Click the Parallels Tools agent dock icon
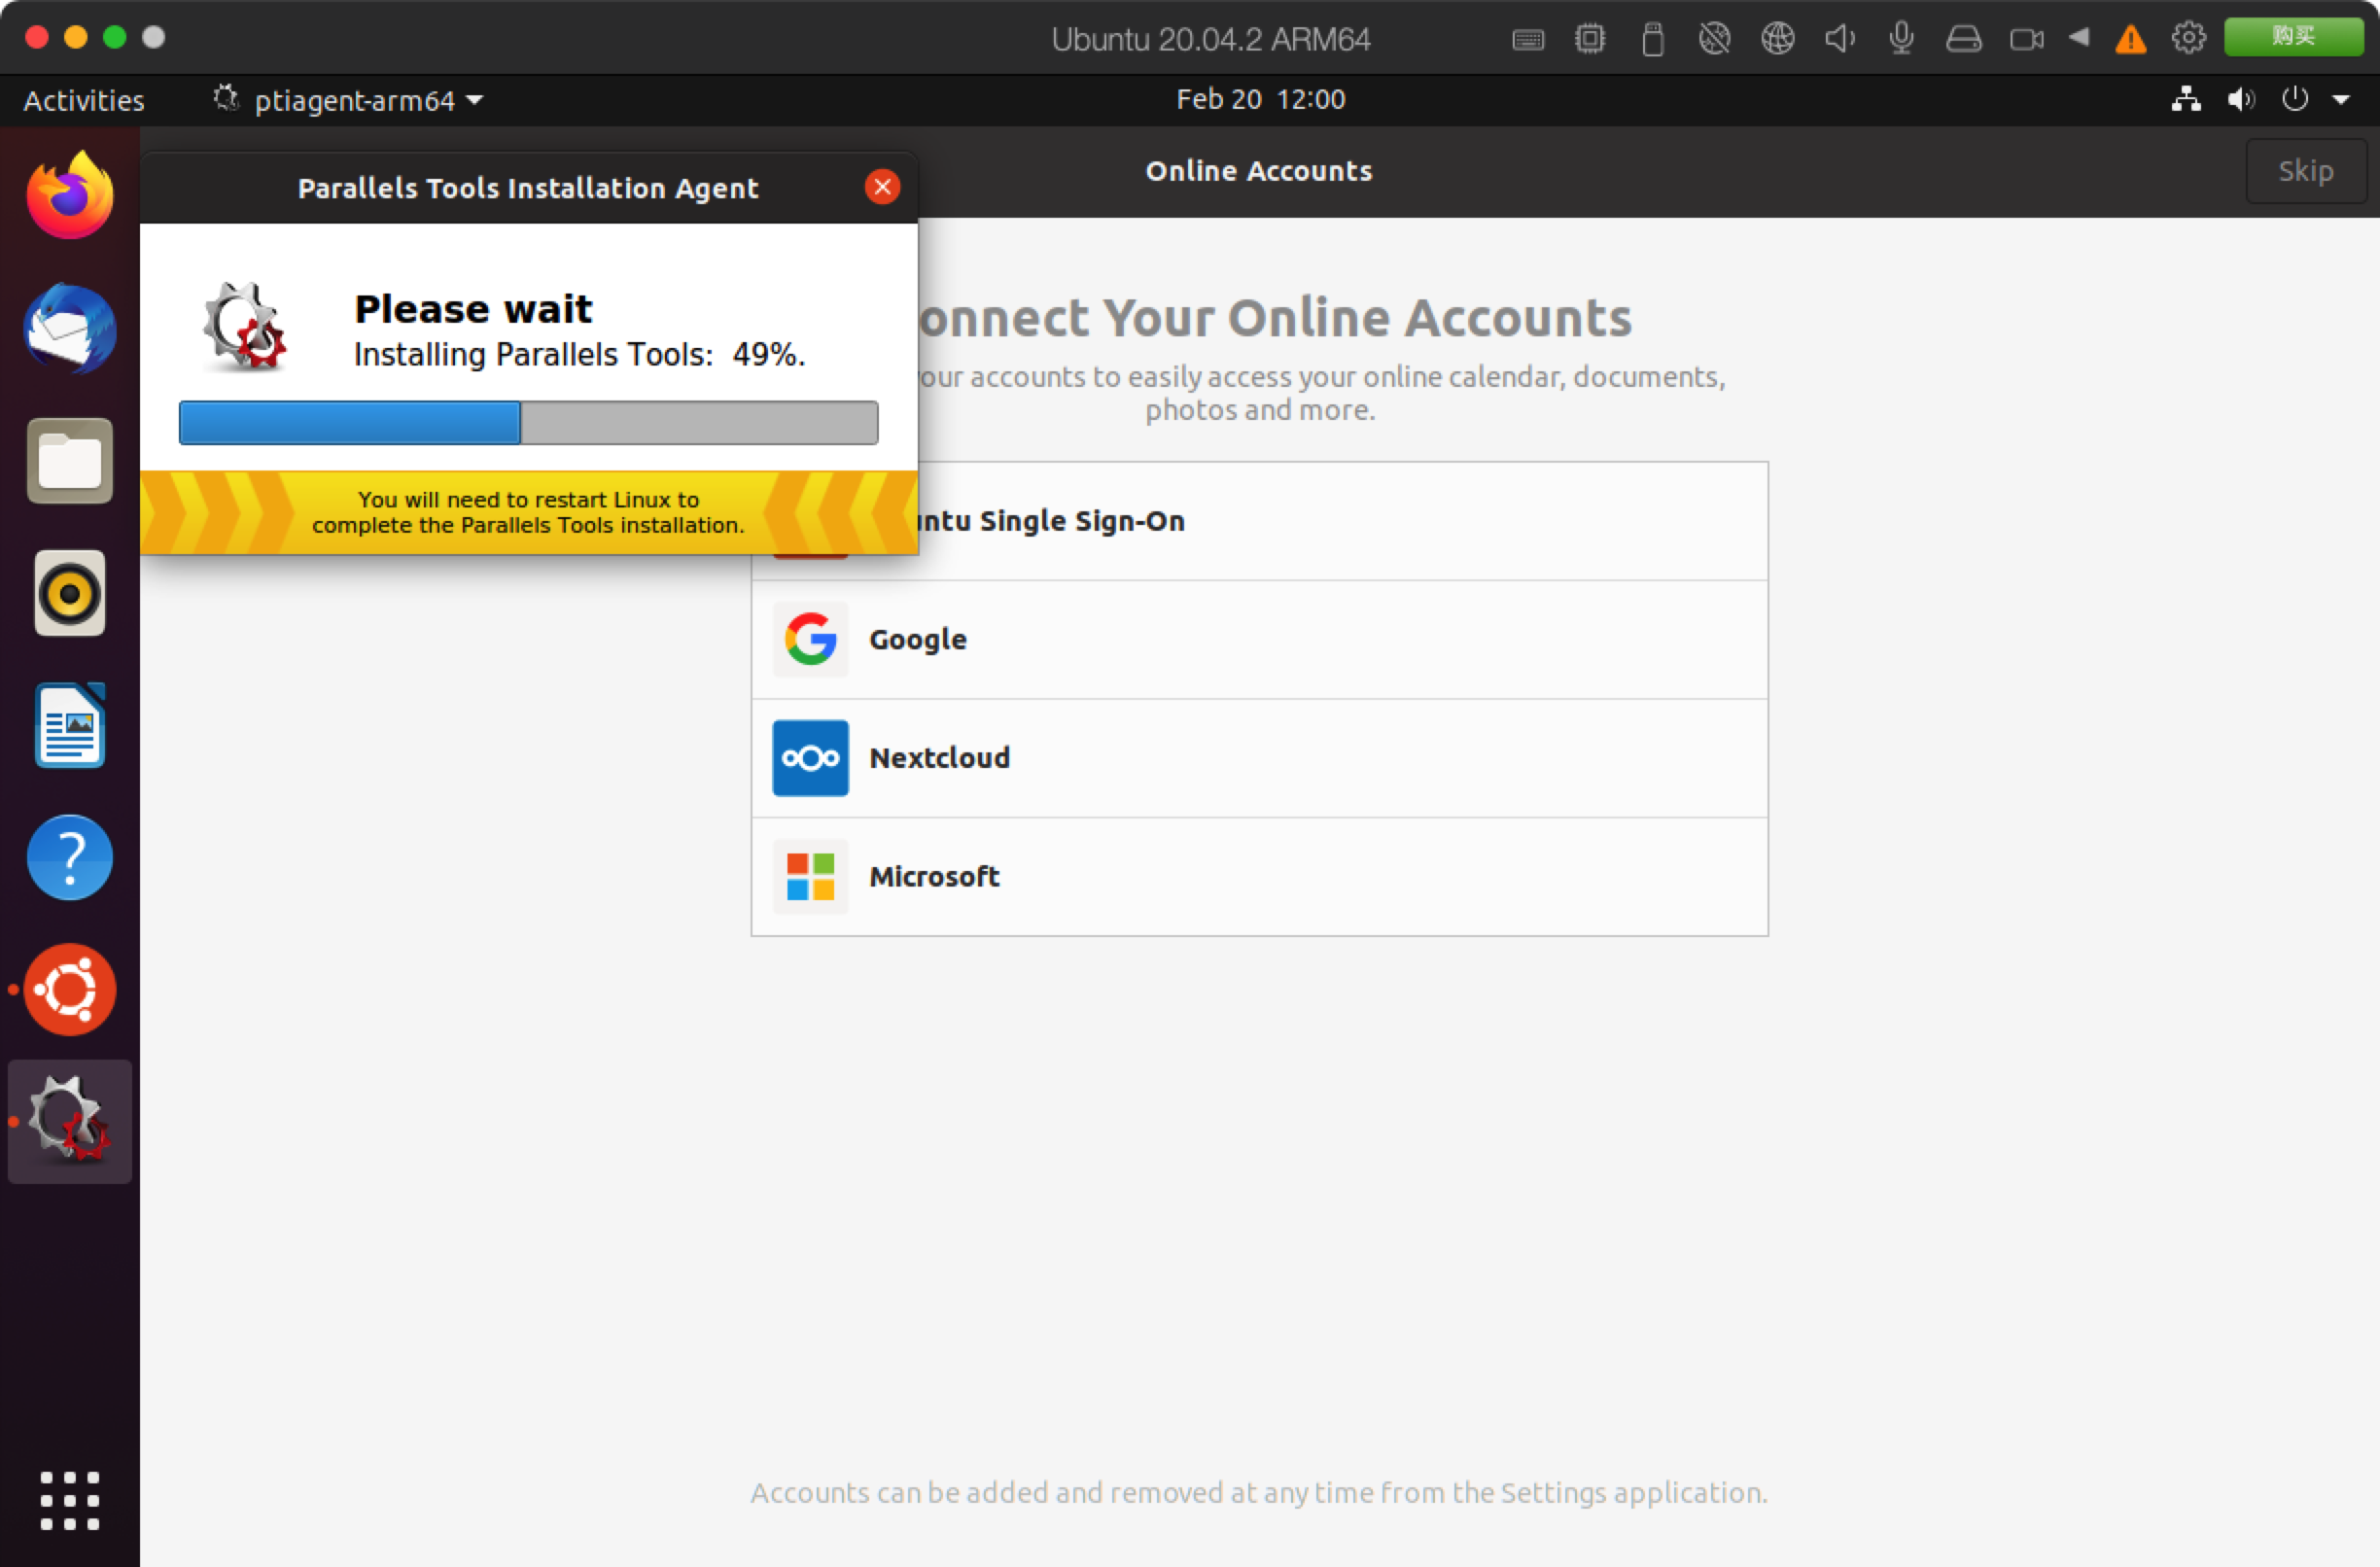The height and width of the screenshot is (1567, 2380). [69, 1121]
